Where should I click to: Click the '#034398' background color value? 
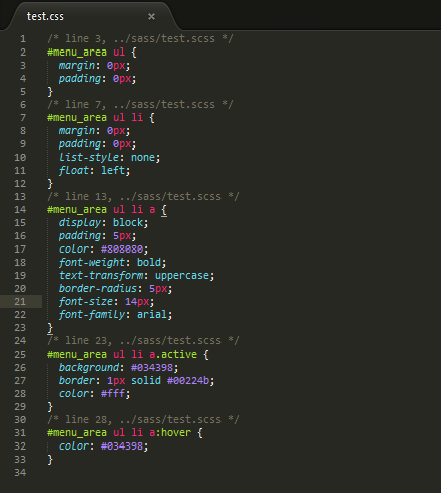coord(152,368)
